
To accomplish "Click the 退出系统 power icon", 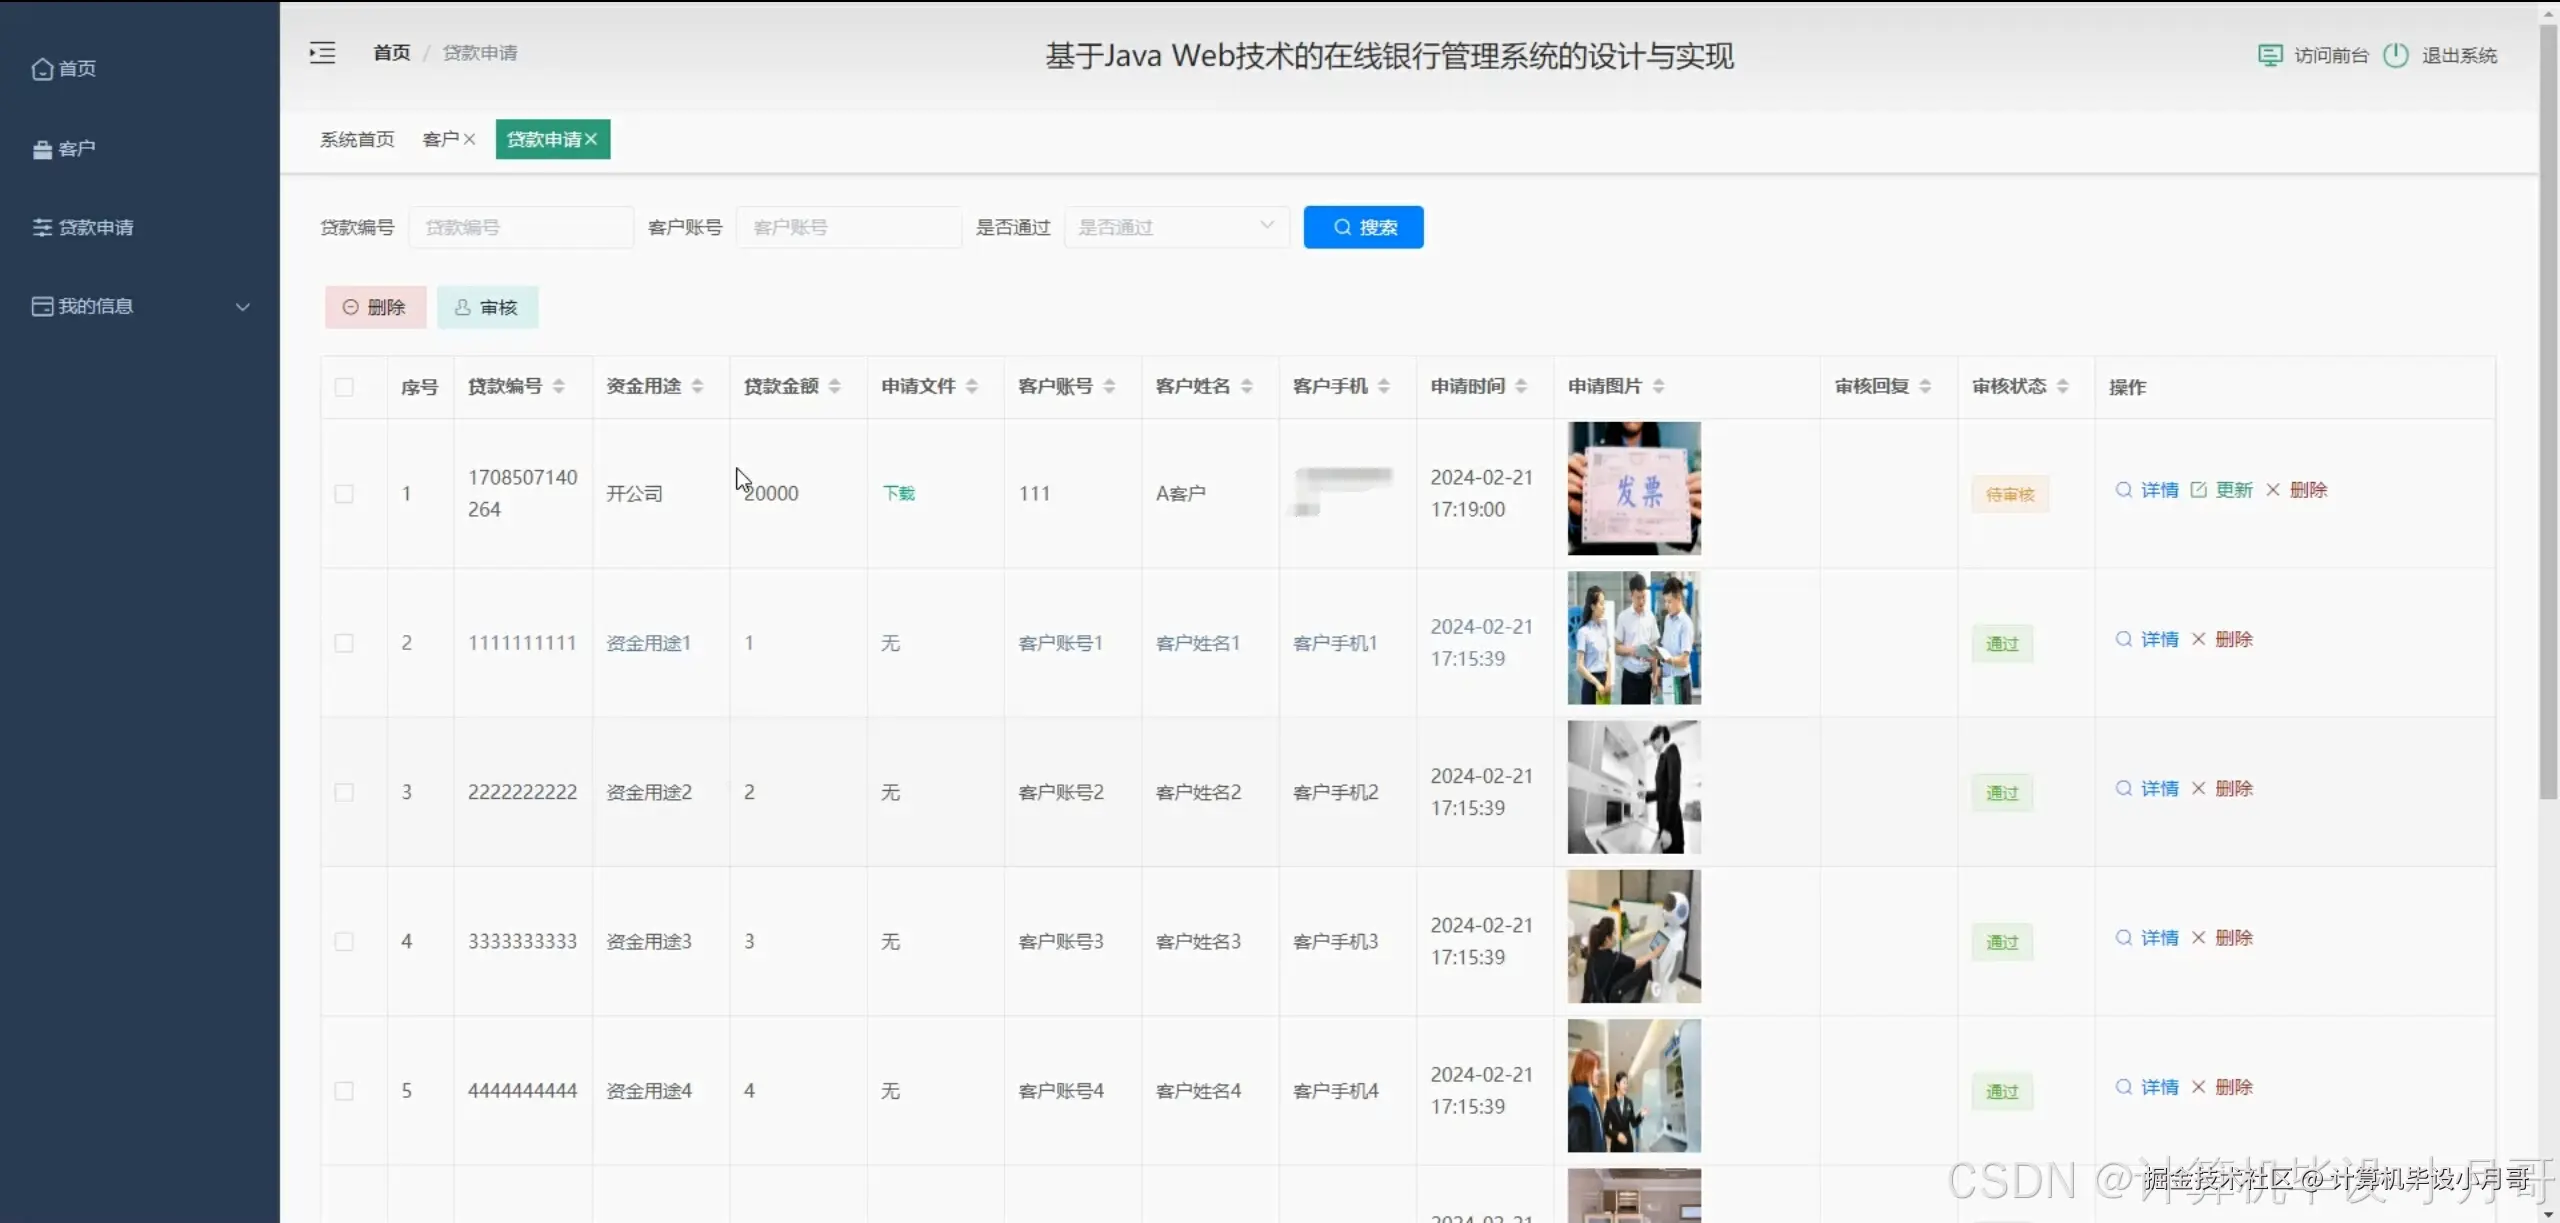I will coord(2396,55).
